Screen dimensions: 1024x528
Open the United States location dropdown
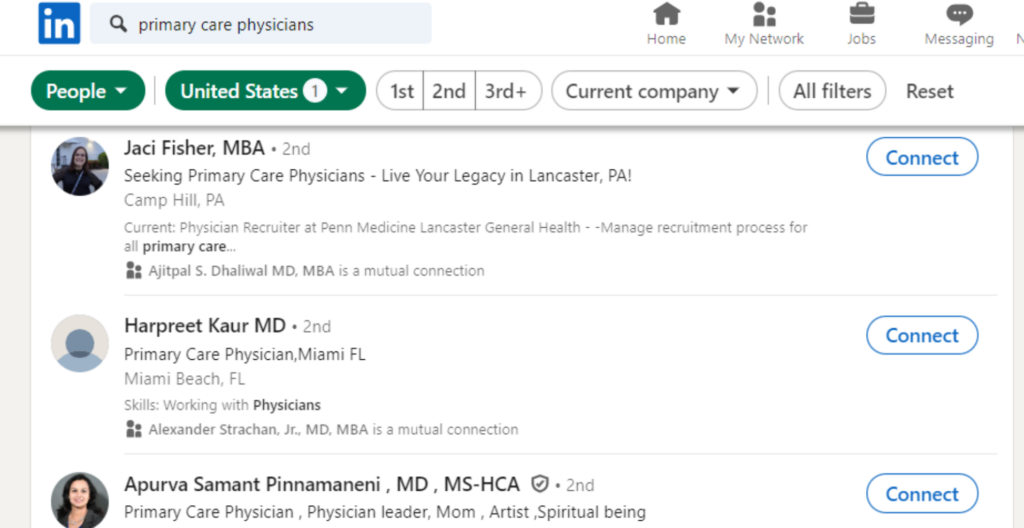tap(265, 91)
